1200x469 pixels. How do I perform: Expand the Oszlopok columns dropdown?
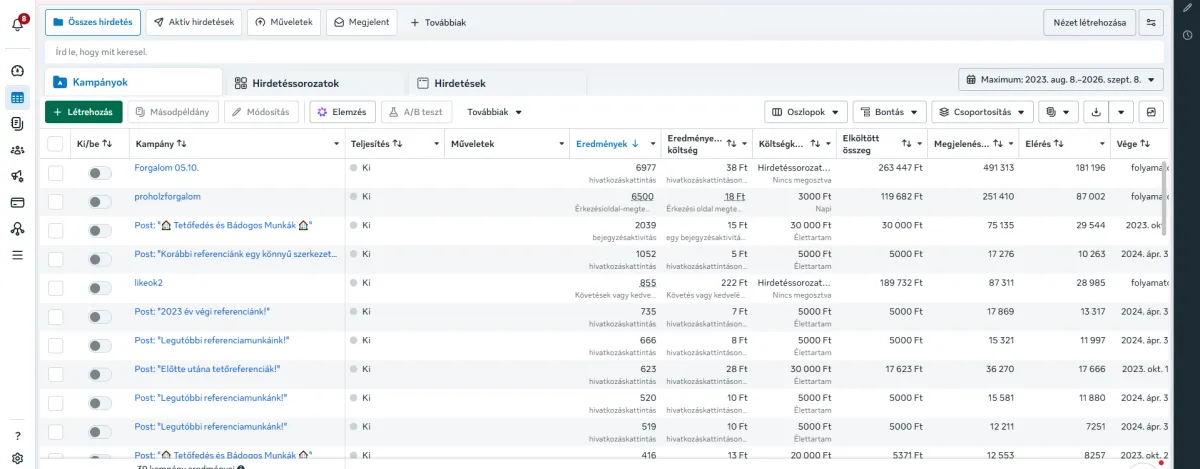[x=806, y=112]
